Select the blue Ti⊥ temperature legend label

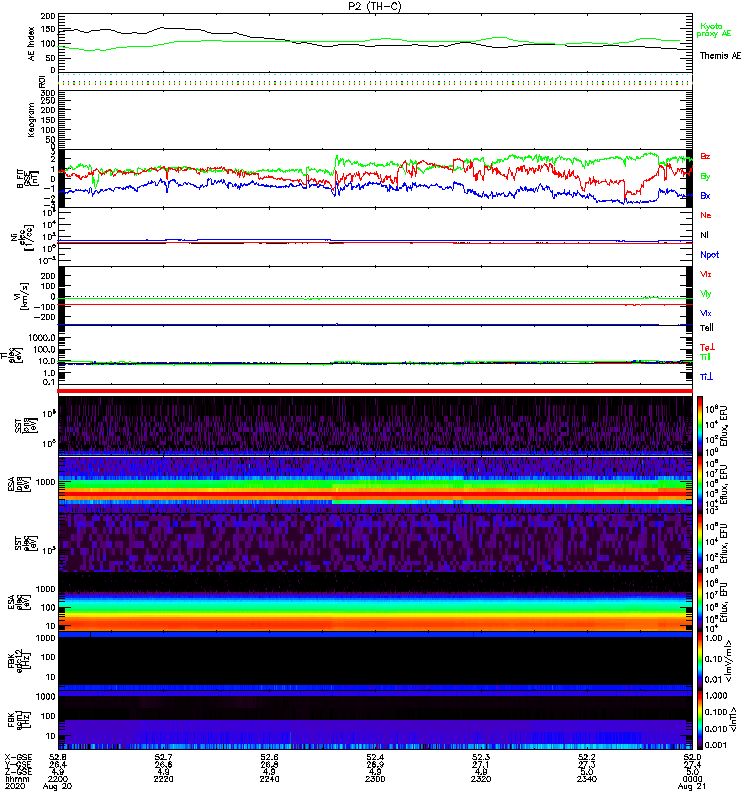coord(706,376)
